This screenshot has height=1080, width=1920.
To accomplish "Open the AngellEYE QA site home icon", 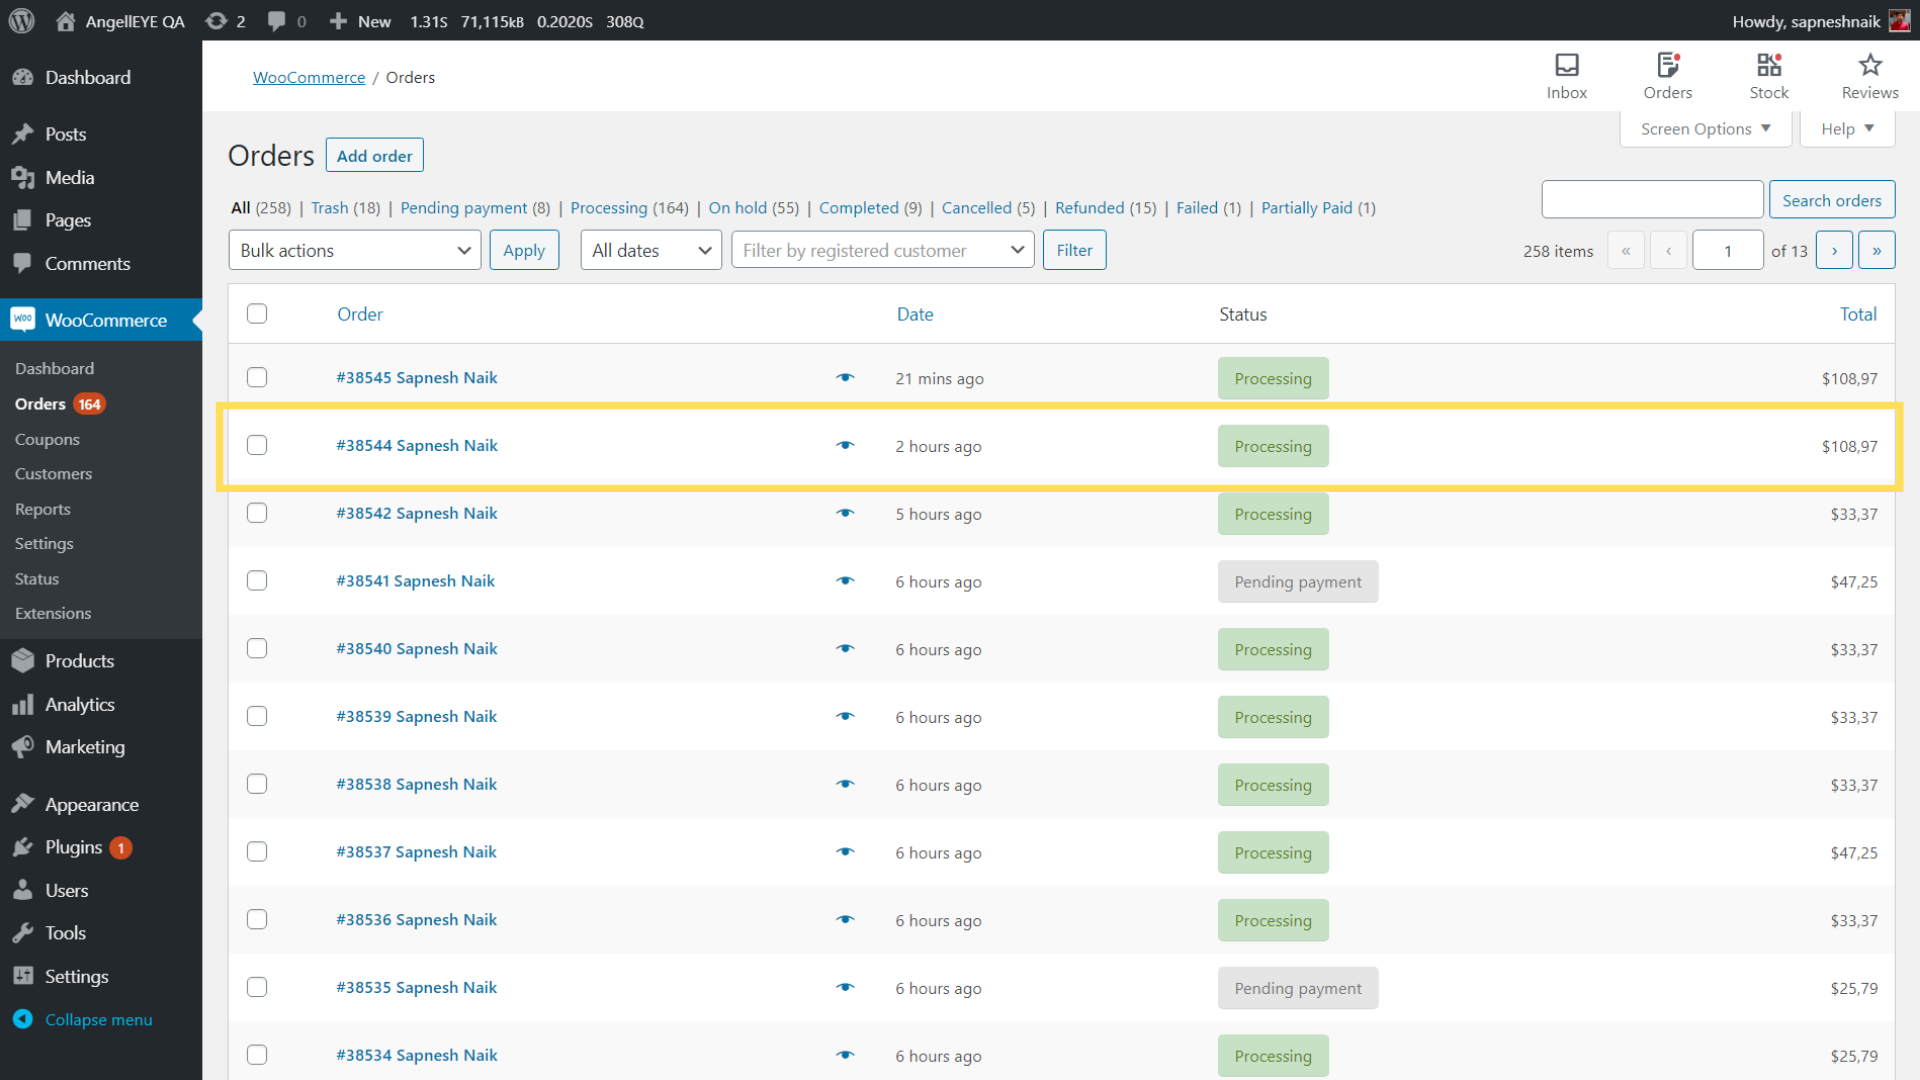I will [x=66, y=21].
